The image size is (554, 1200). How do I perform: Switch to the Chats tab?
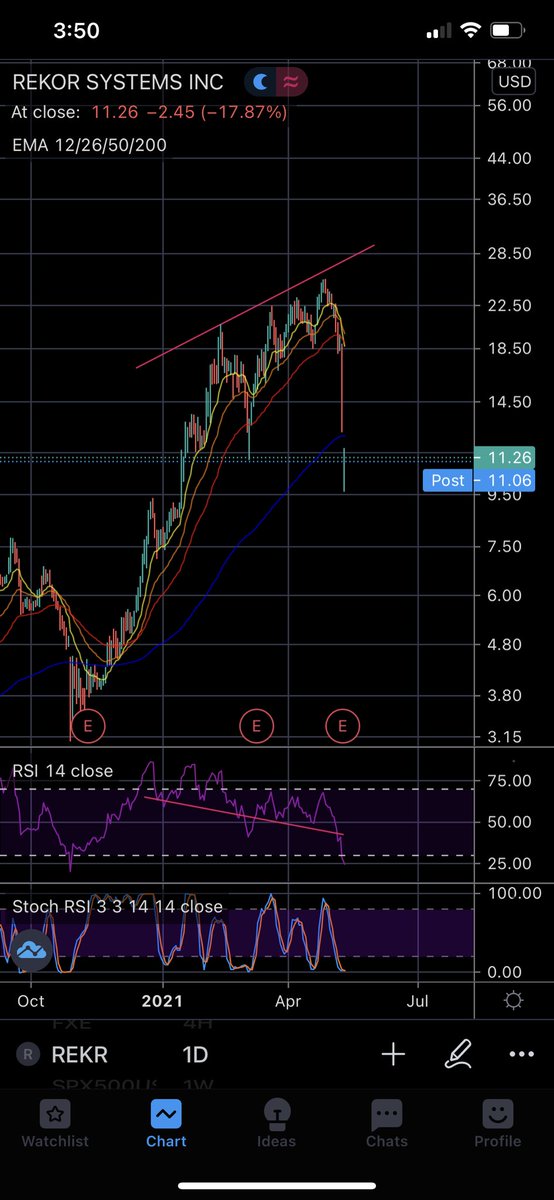tap(387, 1124)
